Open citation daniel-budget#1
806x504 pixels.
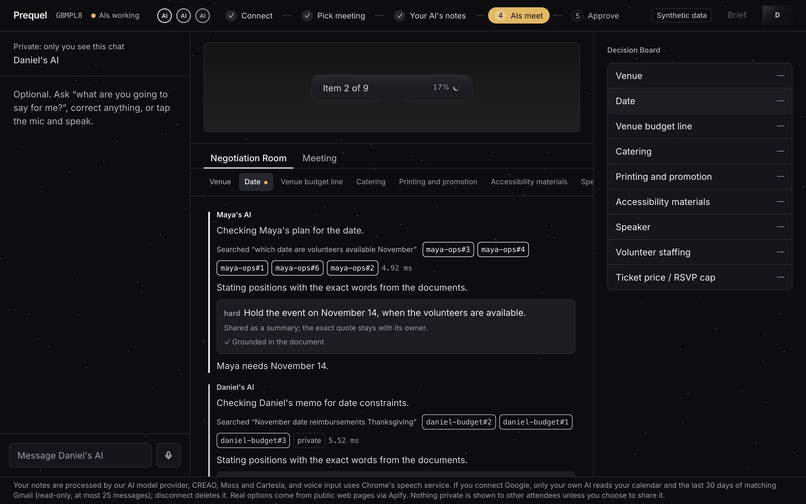pyautogui.click(x=536, y=422)
